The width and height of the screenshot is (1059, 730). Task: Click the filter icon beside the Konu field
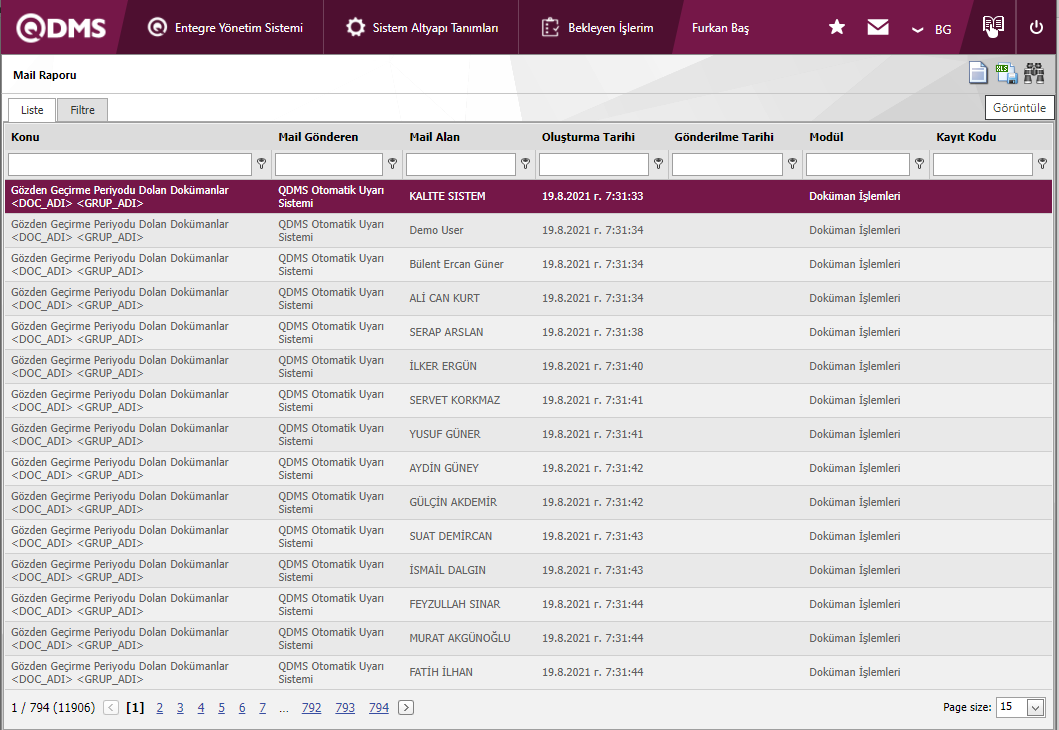(x=262, y=164)
